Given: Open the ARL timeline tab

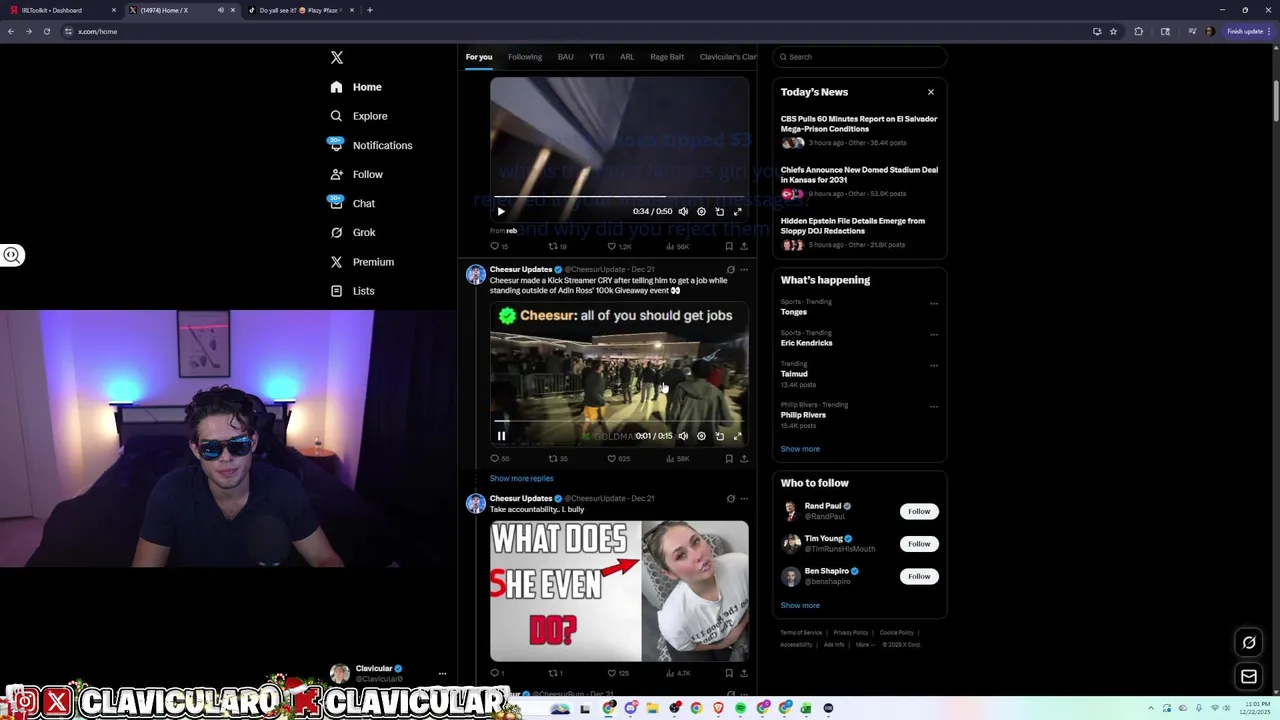Looking at the screenshot, I should (627, 57).
